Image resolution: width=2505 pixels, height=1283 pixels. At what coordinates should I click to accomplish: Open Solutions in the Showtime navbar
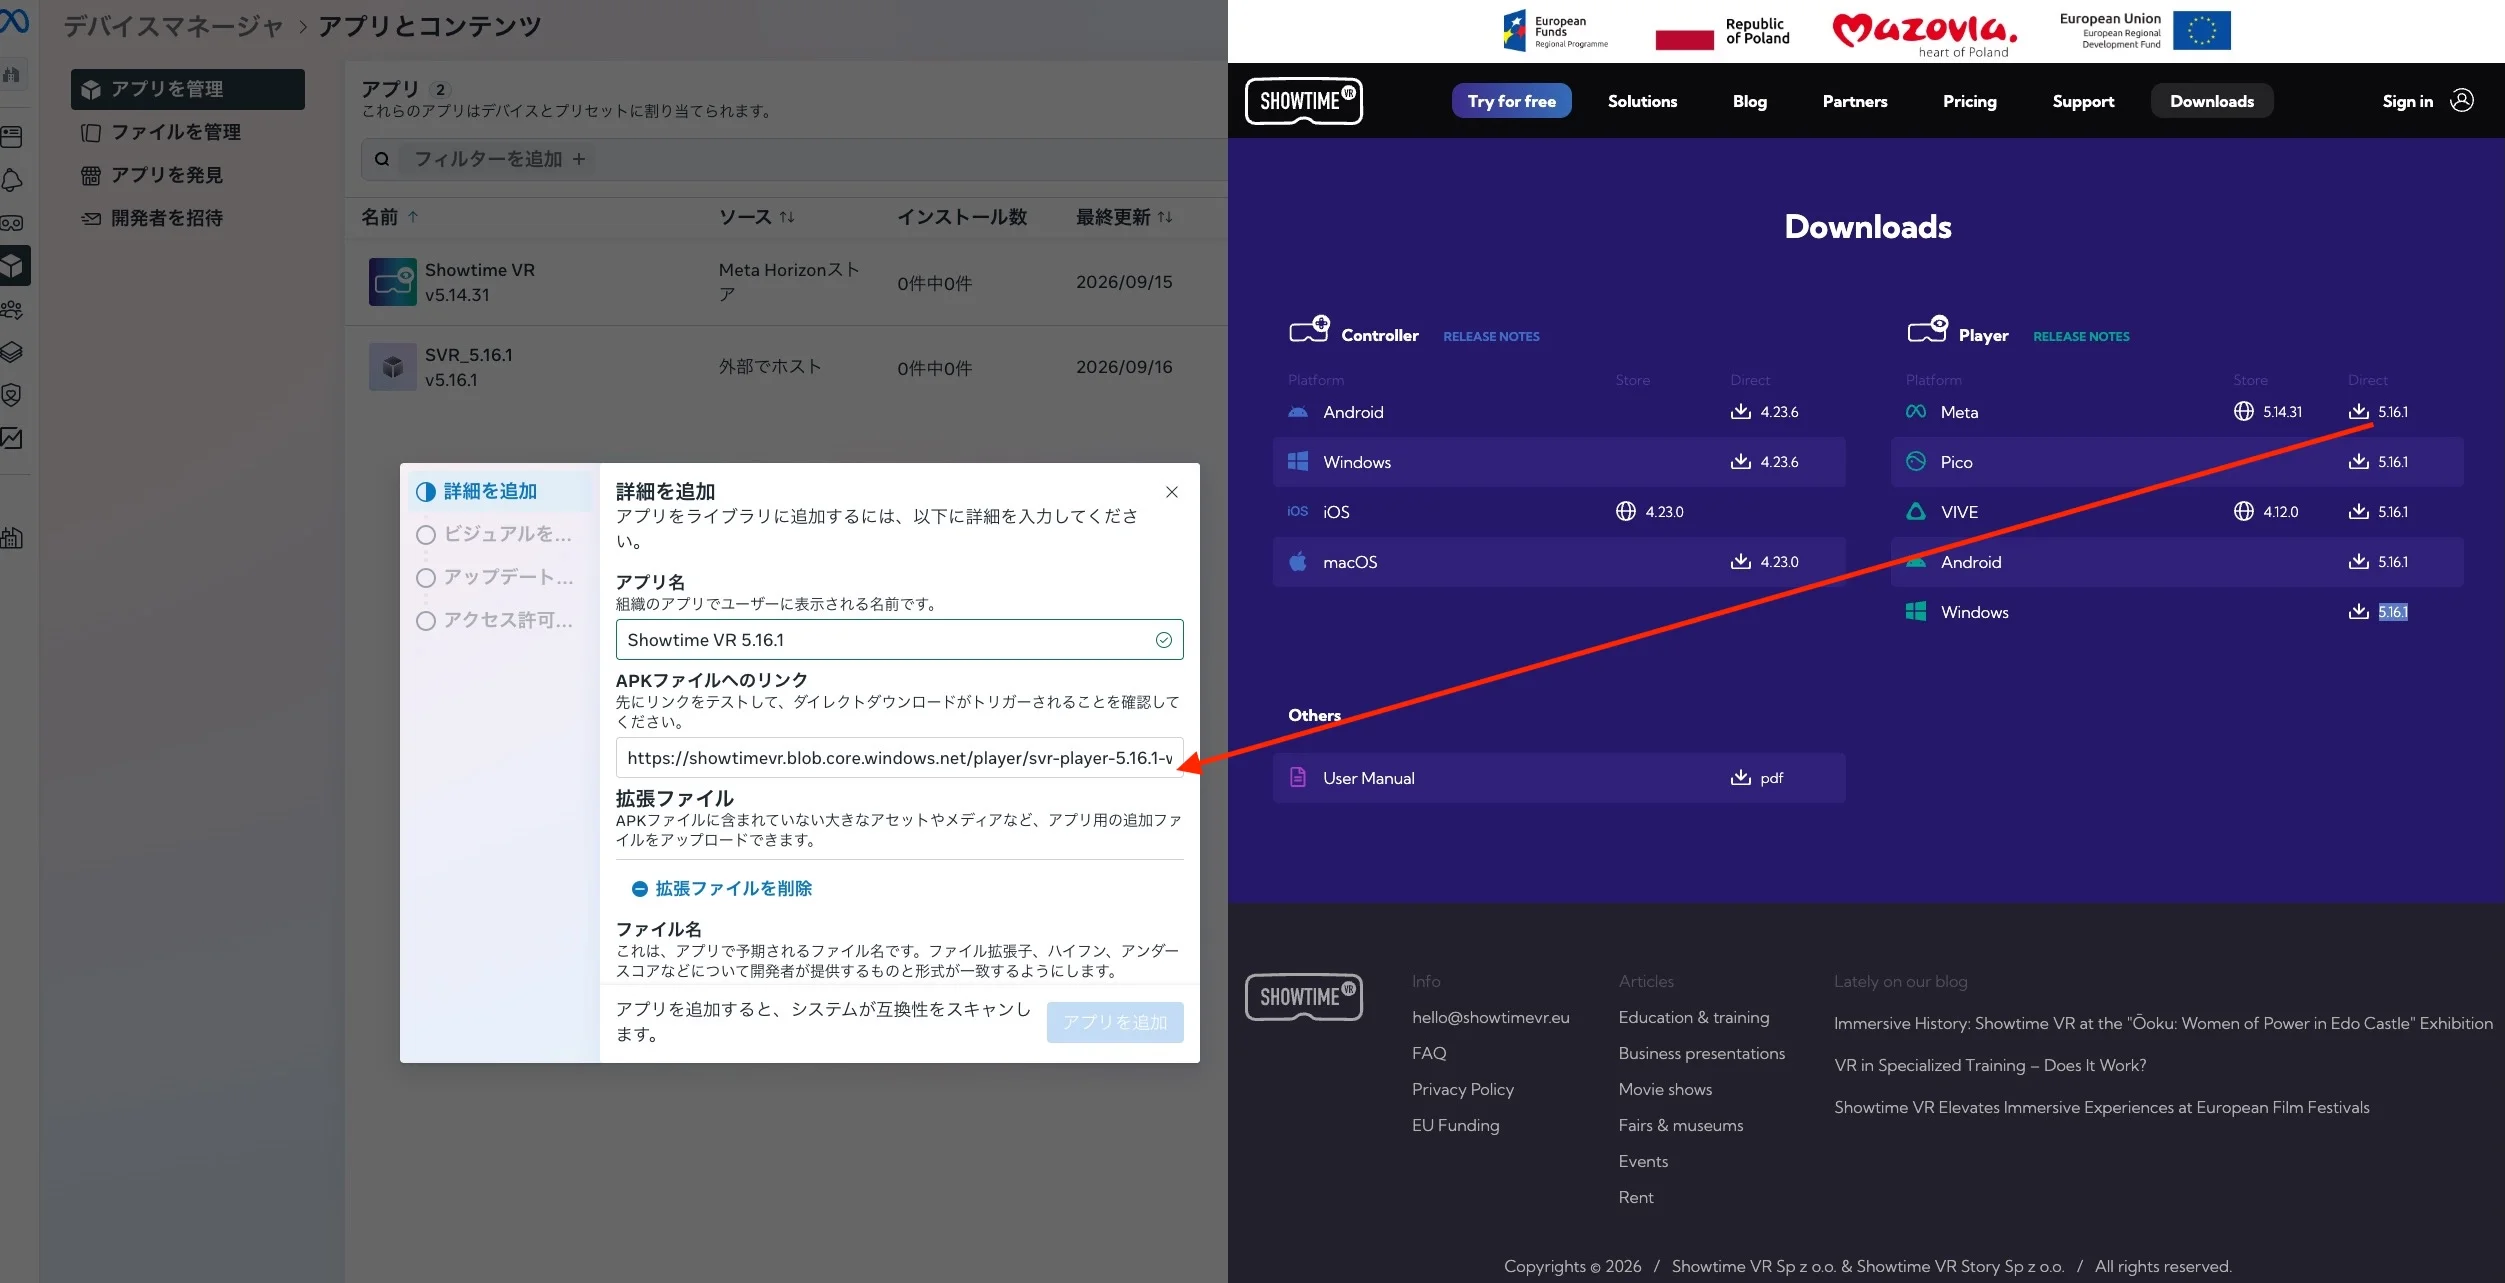click(x=1642, y=101)
